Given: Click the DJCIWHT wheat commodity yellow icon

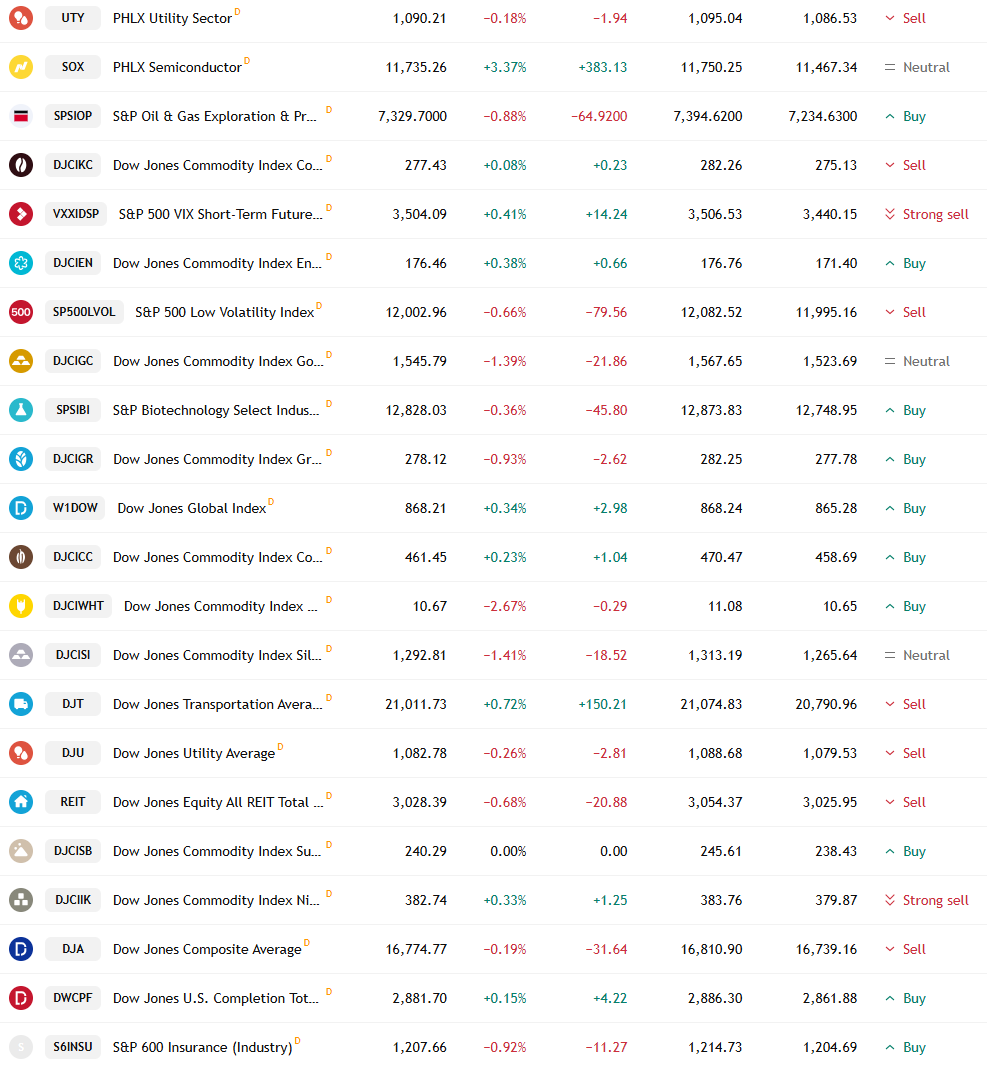Looking at the screenshot, I should (x=21, y=606).
